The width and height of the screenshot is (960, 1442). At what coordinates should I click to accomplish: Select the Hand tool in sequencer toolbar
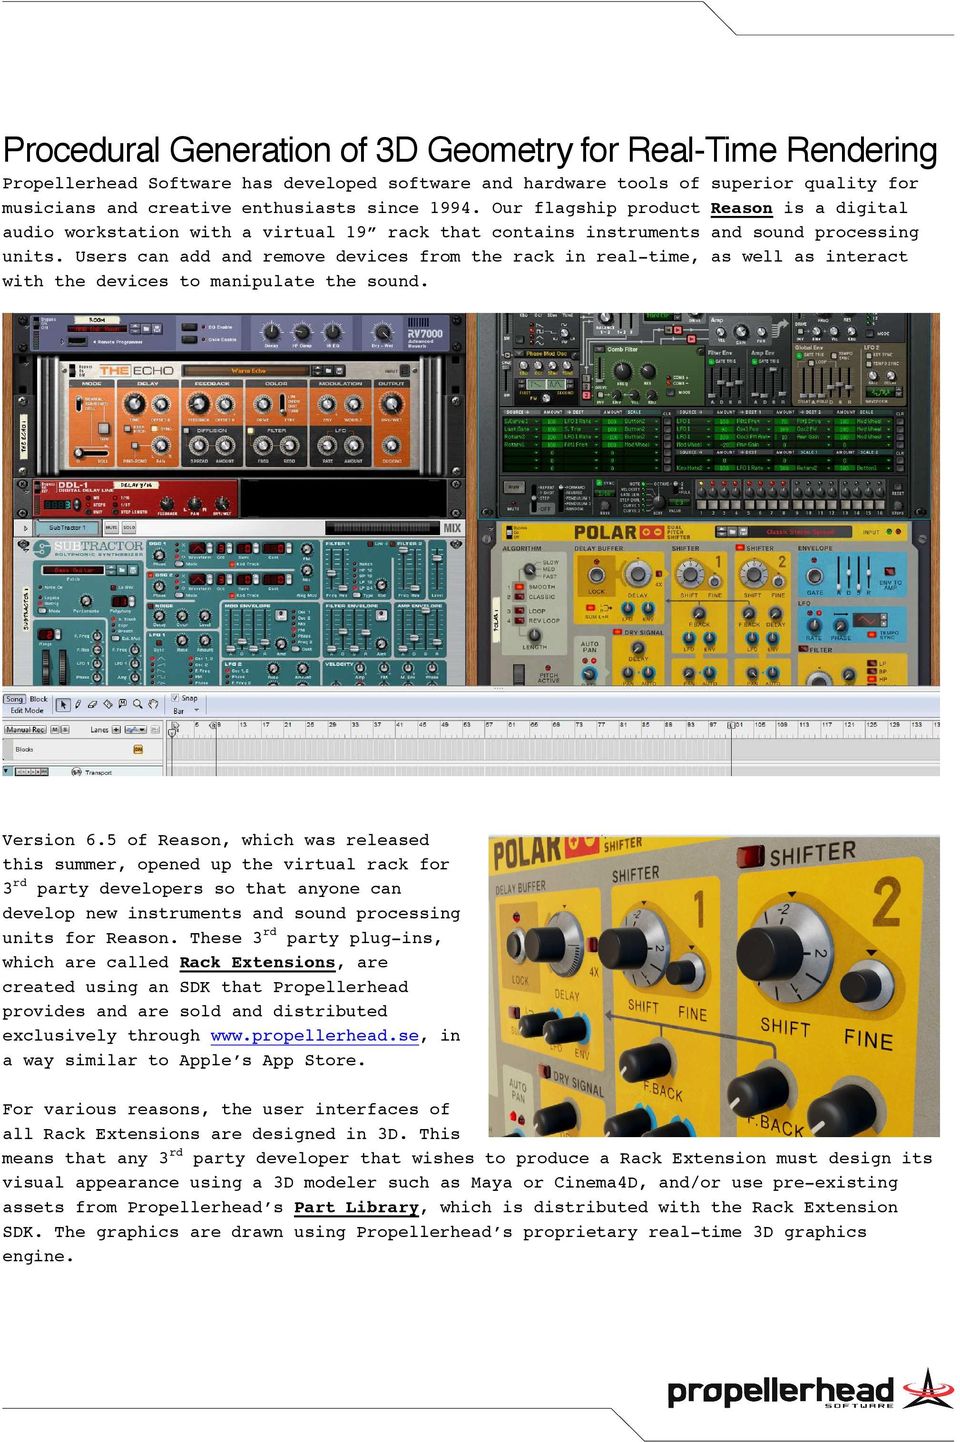point(153,704)
